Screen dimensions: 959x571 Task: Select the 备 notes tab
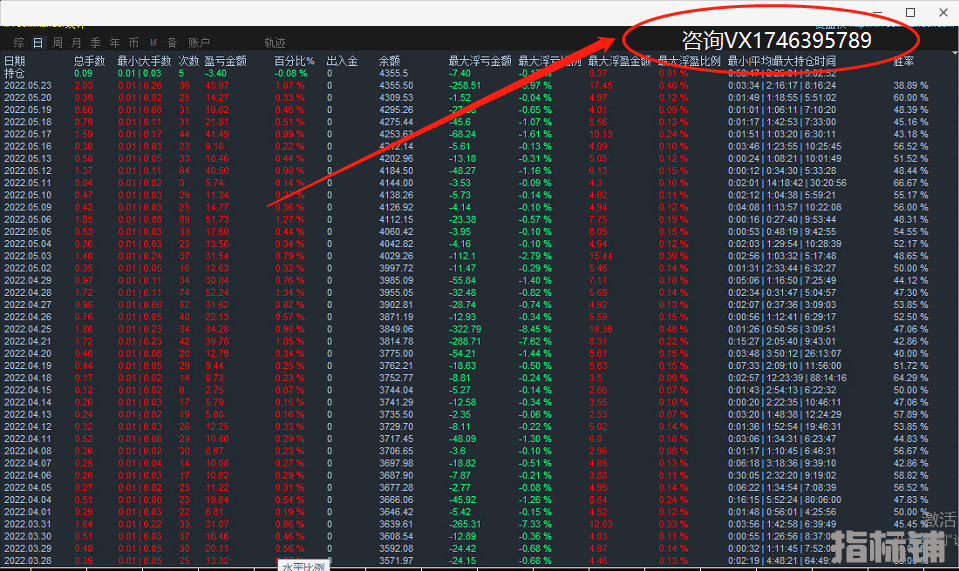(x=172, y=43)
